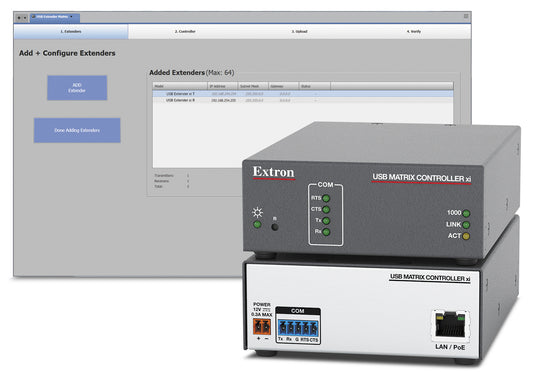
Task: Select the USB Extender xi R row
Action: click(x=303, y=100)
